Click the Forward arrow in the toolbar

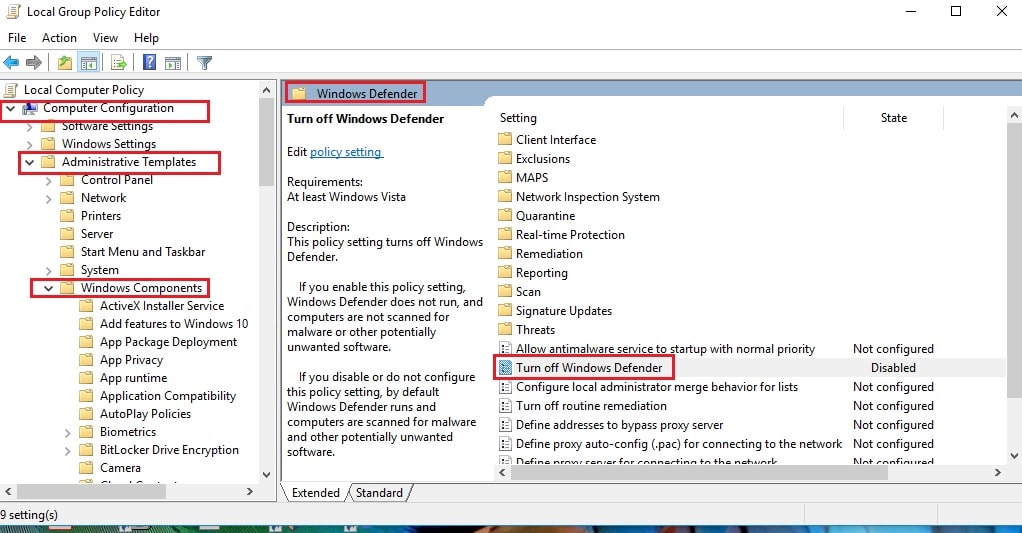pyautogui.click(x=34, y=63)
